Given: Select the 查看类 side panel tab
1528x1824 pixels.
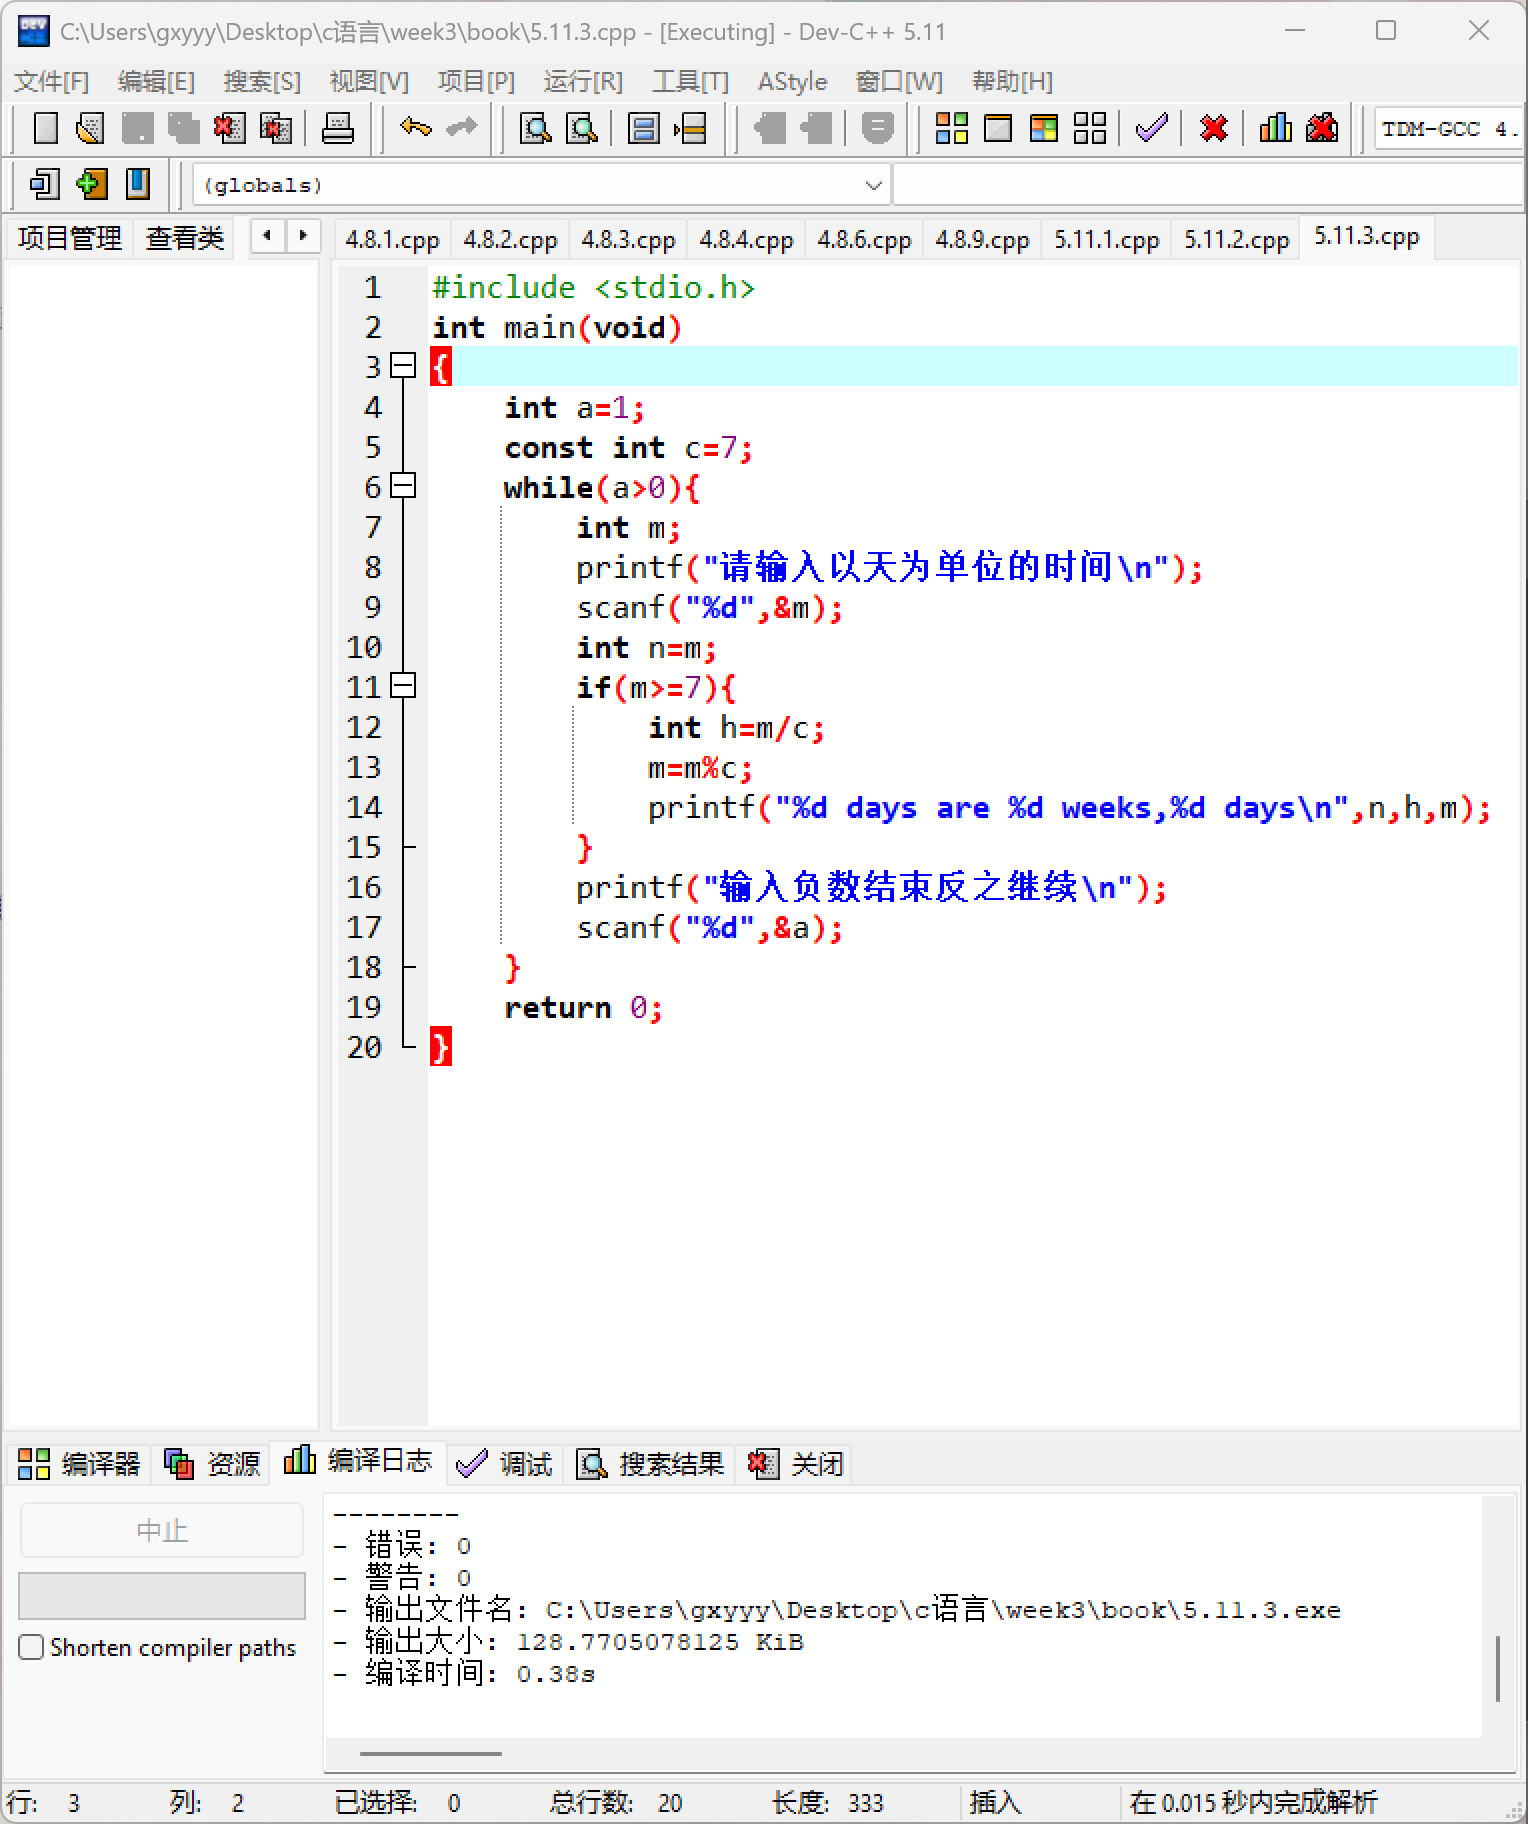Looking at the screenshot, I should [x=184, y=238].
